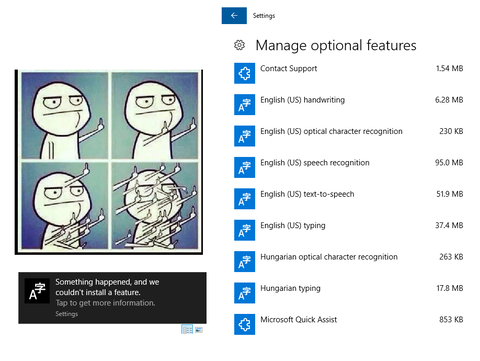This screenshot has width=480, height=361.
Task: Click the language icon in the notification toast
Action: point(37,291)
